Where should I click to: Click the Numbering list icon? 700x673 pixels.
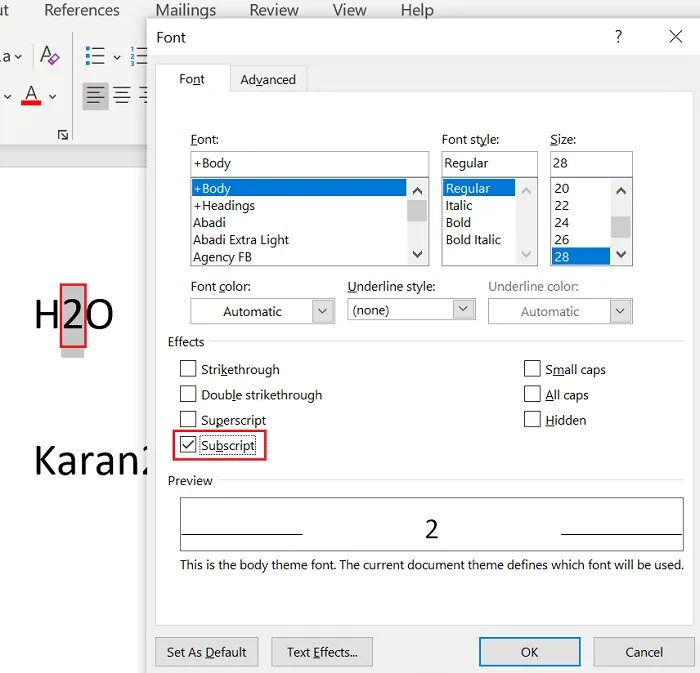[139, 56]
